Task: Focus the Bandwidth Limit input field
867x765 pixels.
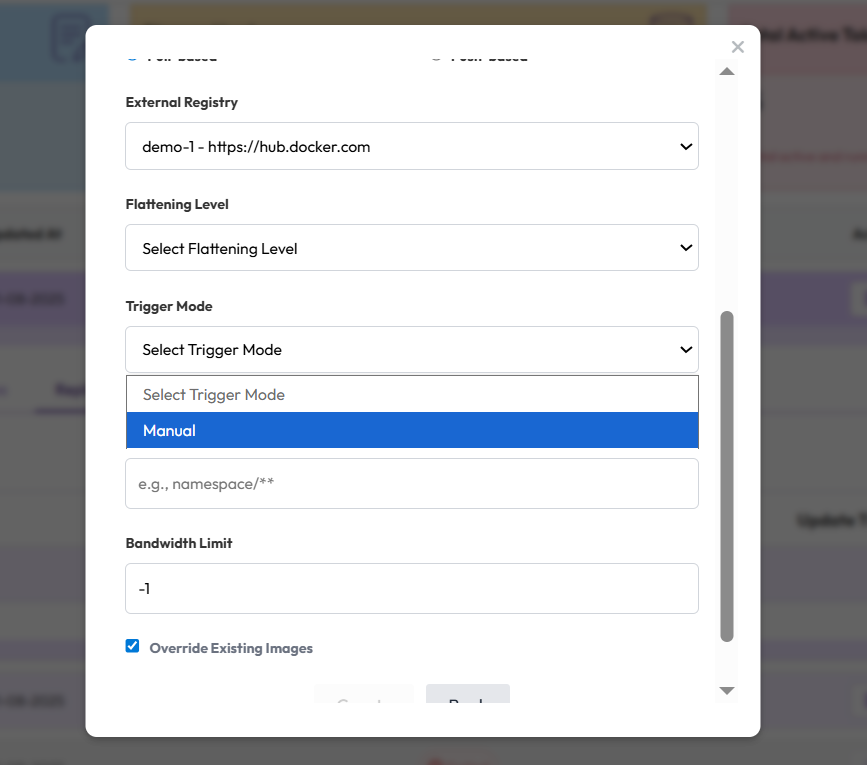Action: pyautogui.click(x=412, y=589)
